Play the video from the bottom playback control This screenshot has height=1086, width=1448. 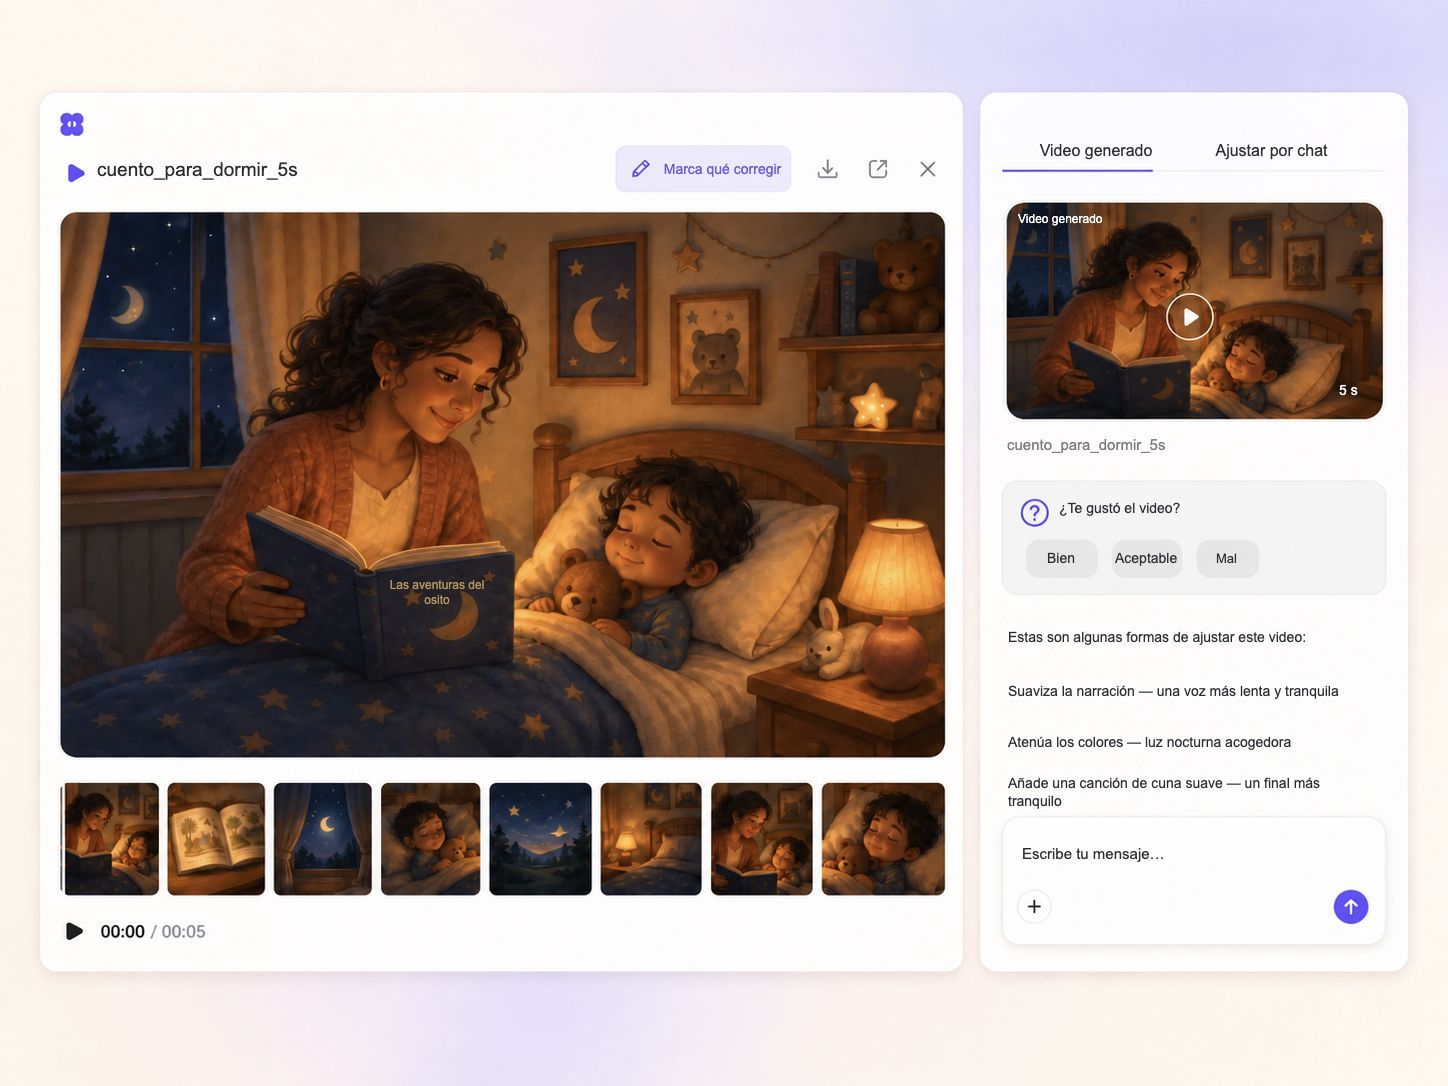(x=74, y=932)
